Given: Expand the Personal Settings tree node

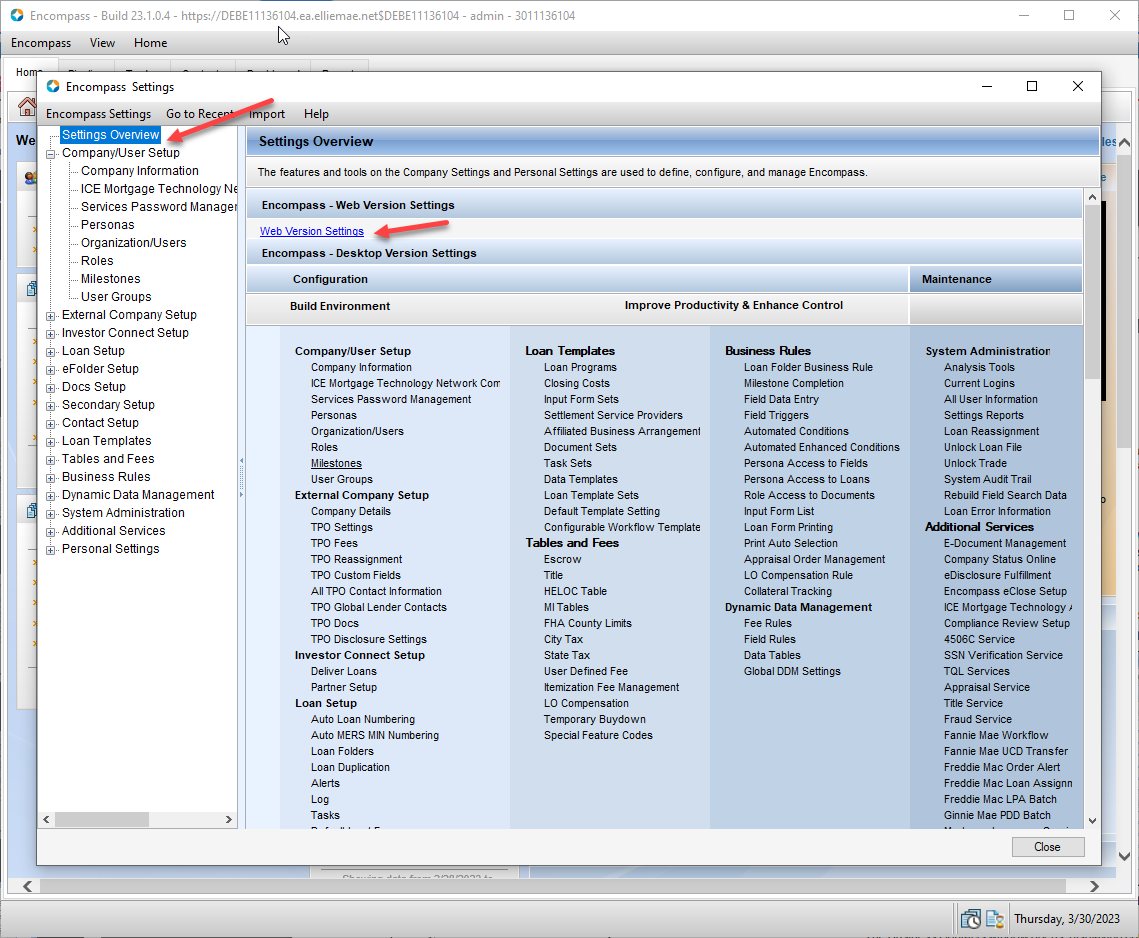Looking at the screenshot, I should point(51,550).
